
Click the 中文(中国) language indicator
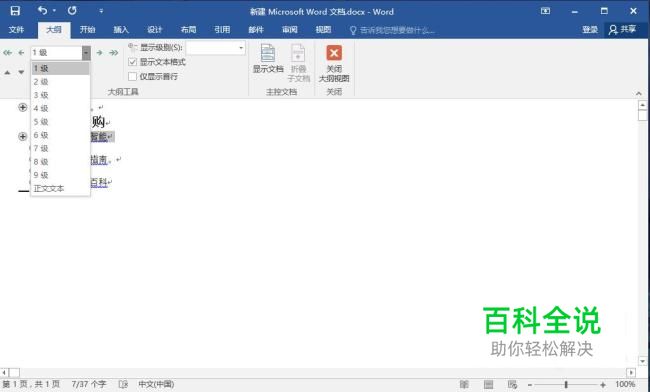click(156, 385)
